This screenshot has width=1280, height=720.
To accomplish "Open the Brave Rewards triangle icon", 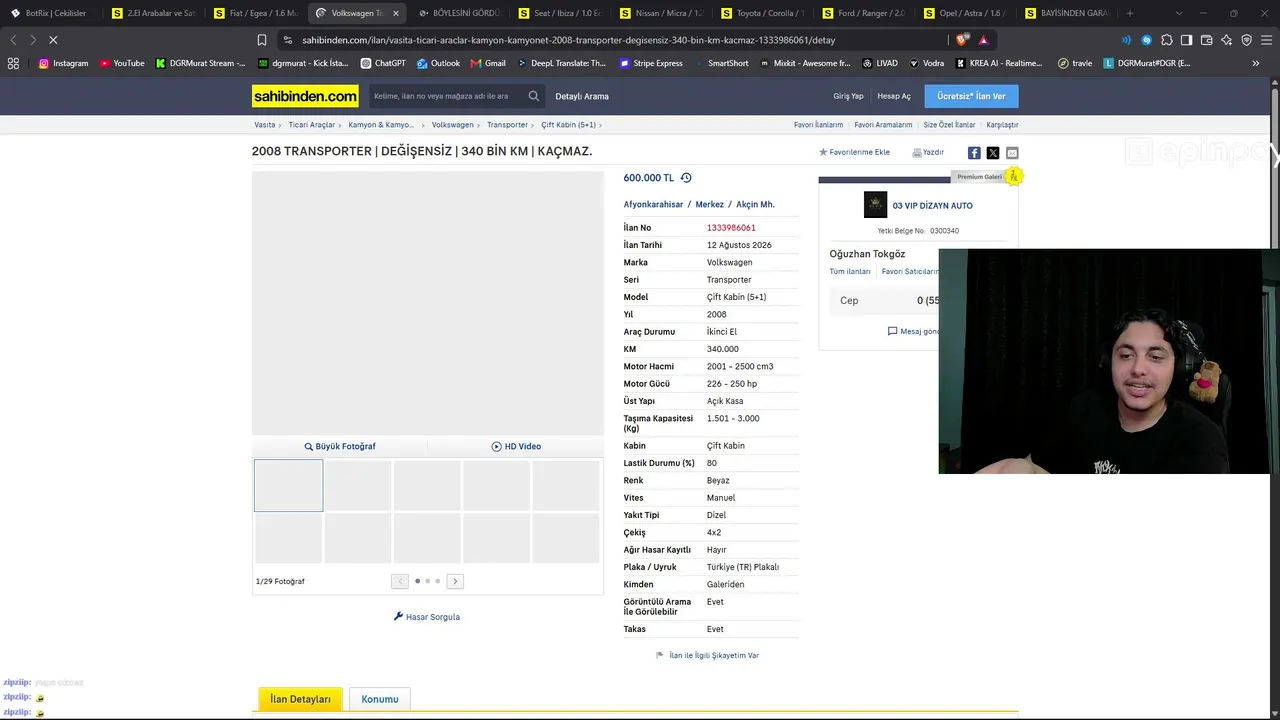I will (984, 40).
